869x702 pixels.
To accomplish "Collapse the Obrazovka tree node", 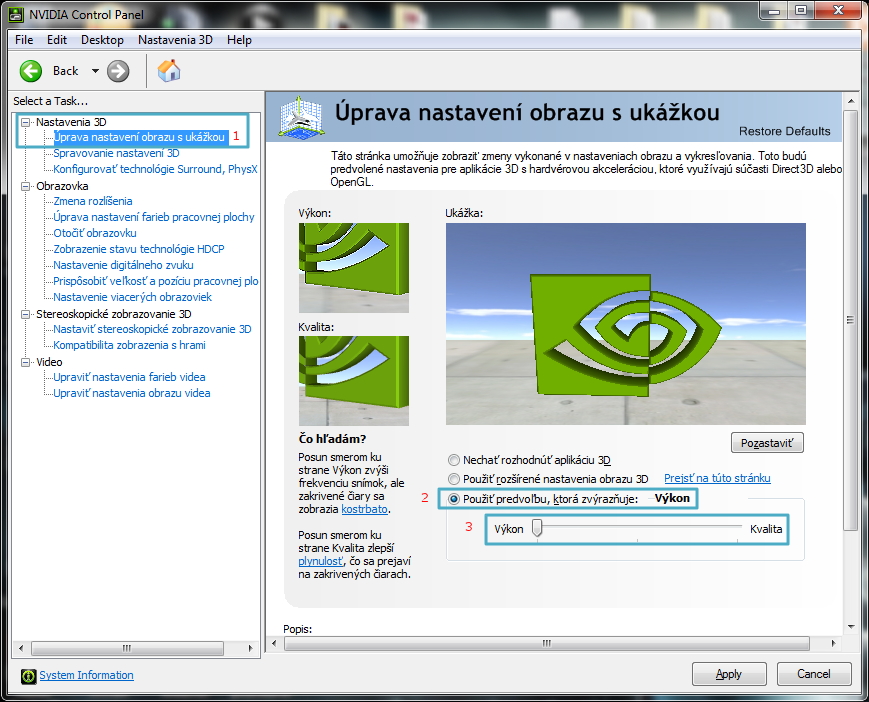I will (26, 186).
